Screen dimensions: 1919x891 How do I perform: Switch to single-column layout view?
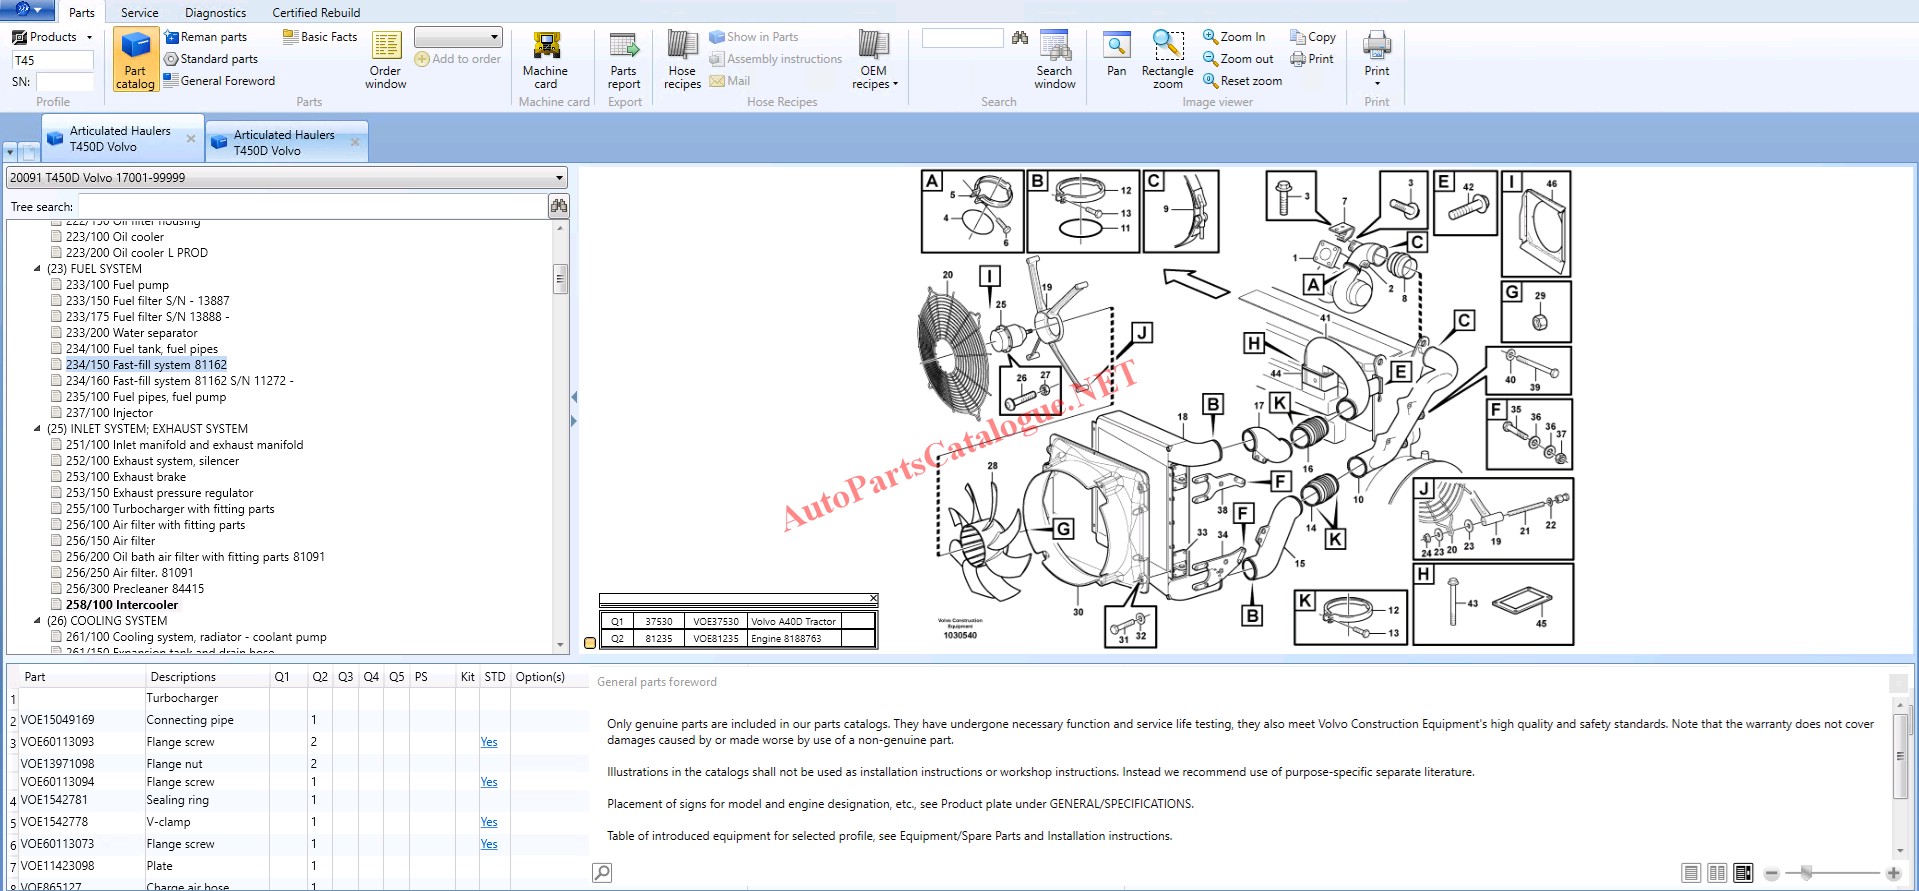(x=1691, y=873)
